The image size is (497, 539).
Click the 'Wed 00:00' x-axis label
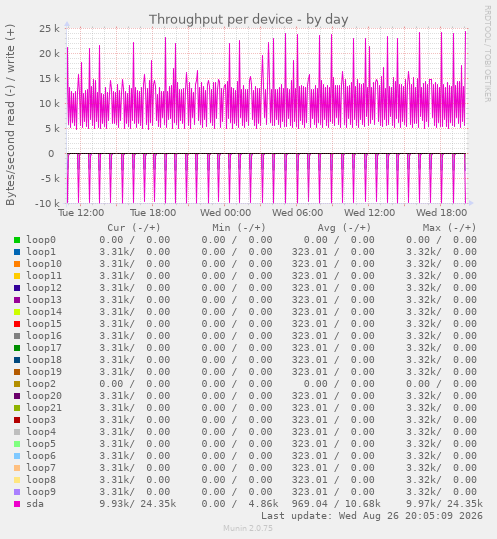[x=225, y=213]
